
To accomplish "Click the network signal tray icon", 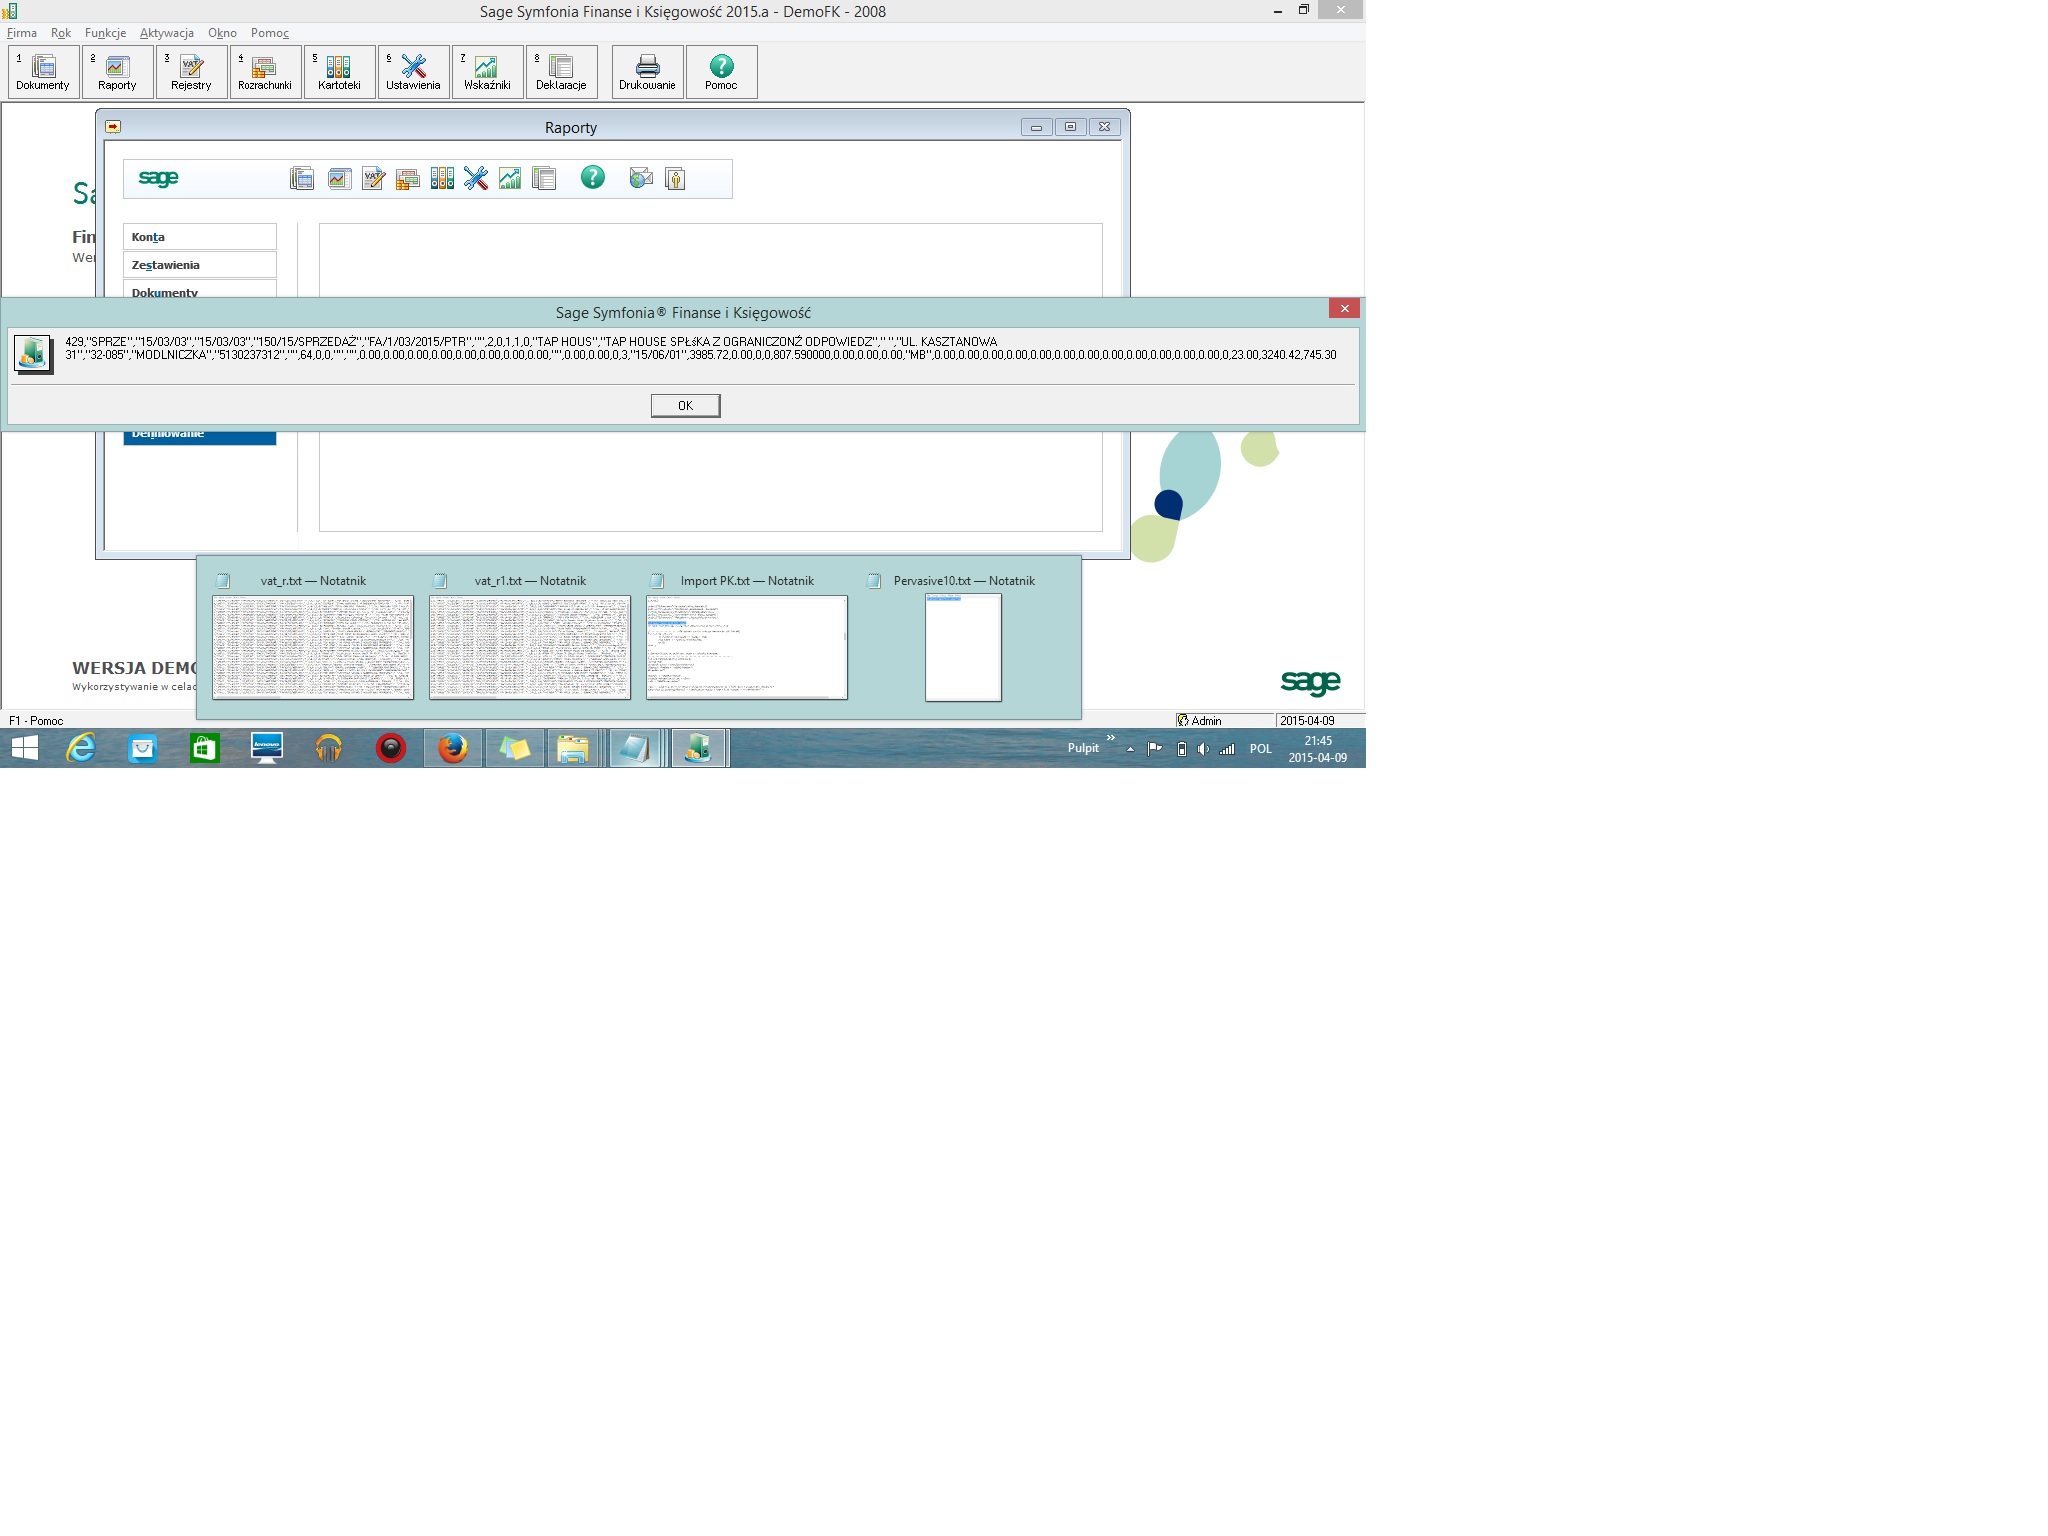I will (1227, 749).
